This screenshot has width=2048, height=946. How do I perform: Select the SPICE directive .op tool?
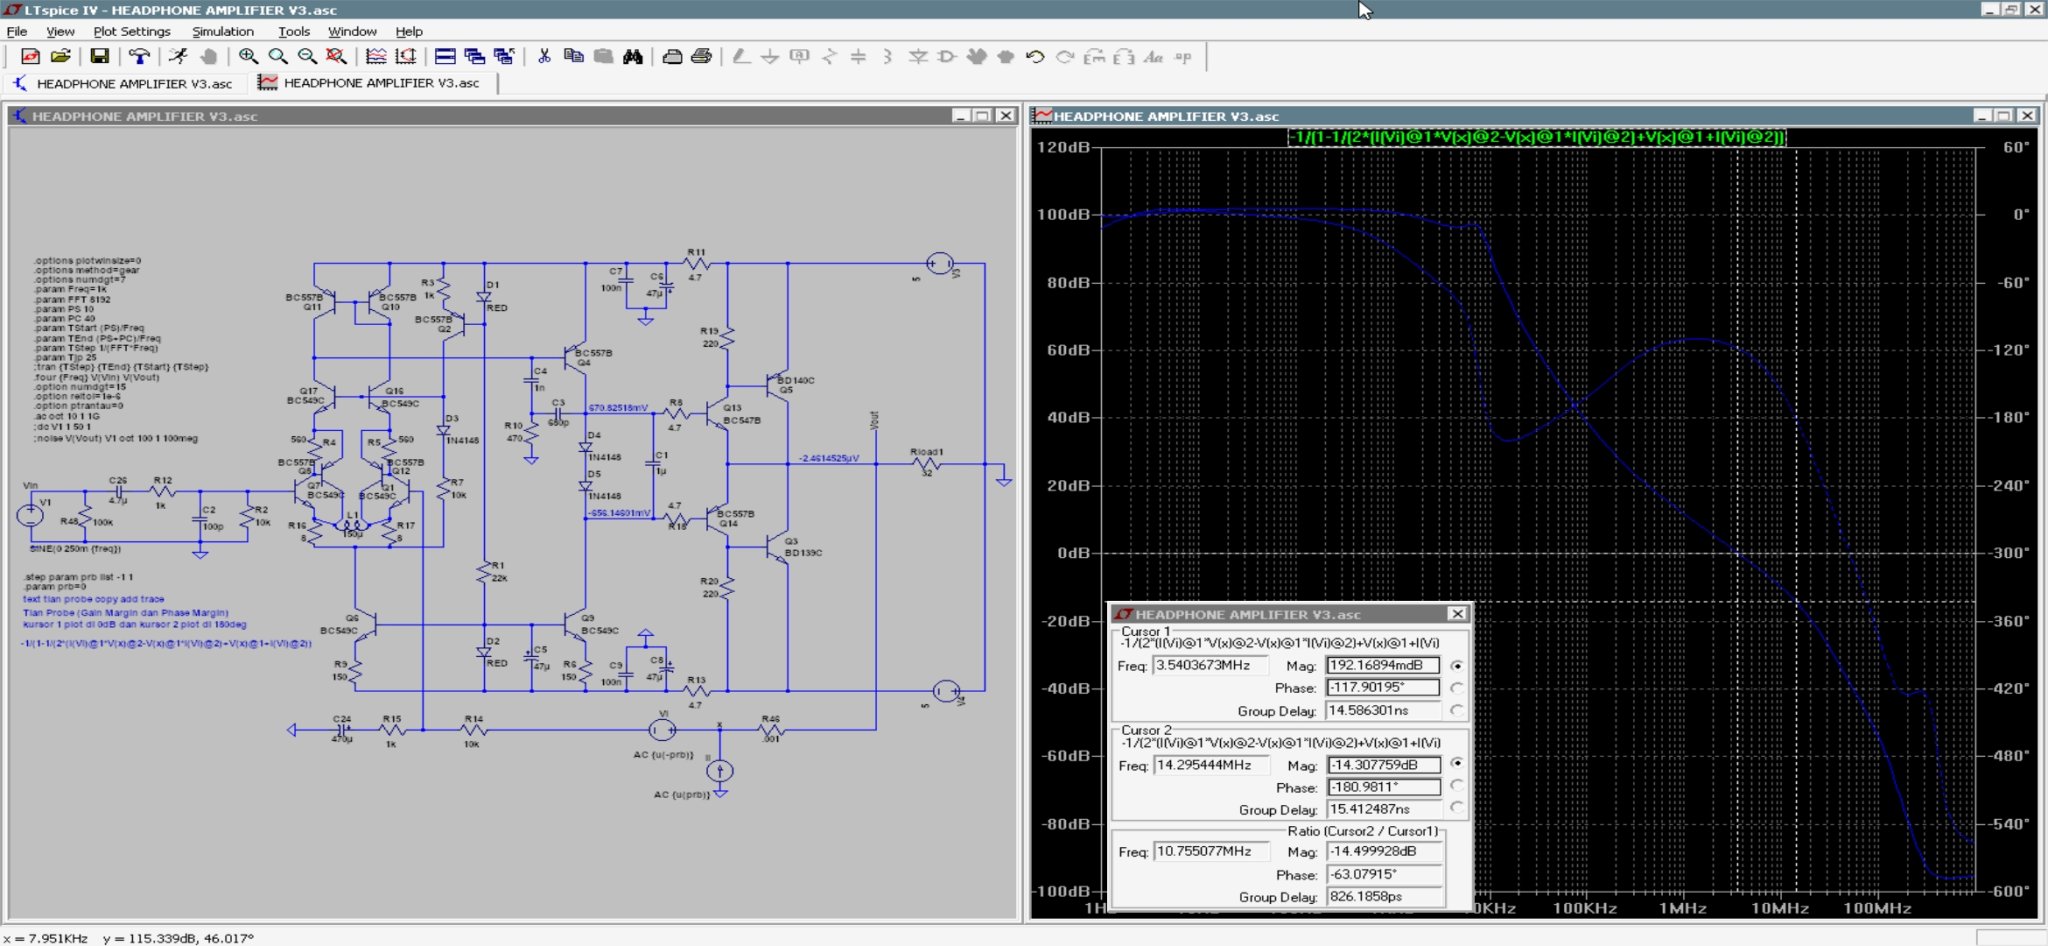pyautogui.click(x=1184, y=57)
